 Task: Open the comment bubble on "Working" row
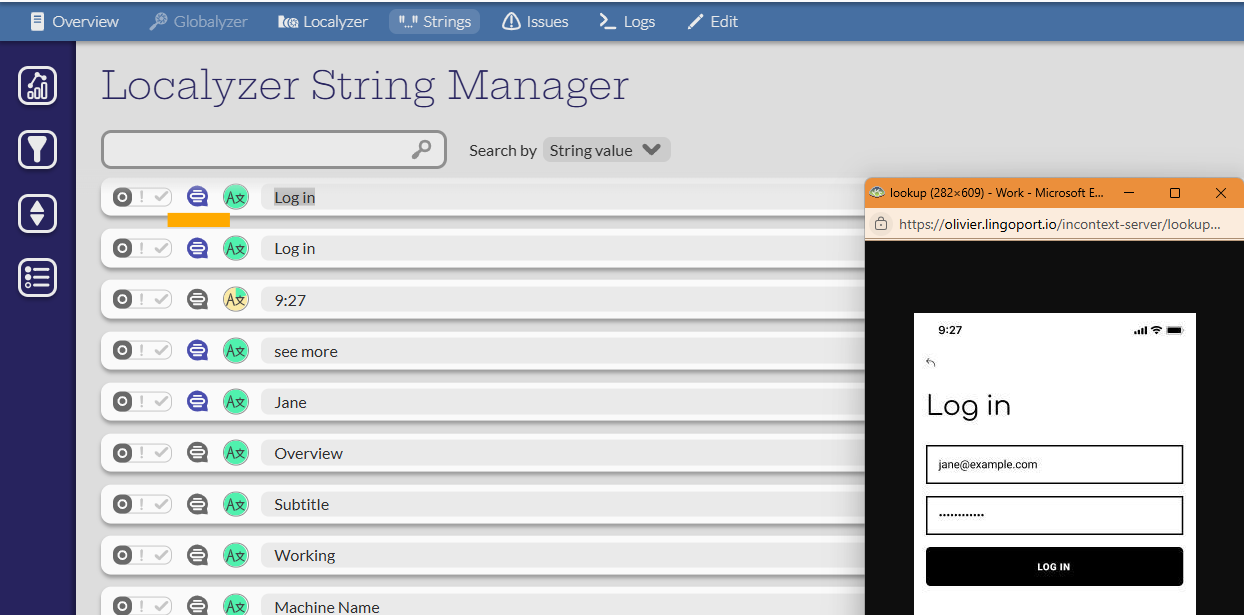pyautogui.click(x=198, y=555)
